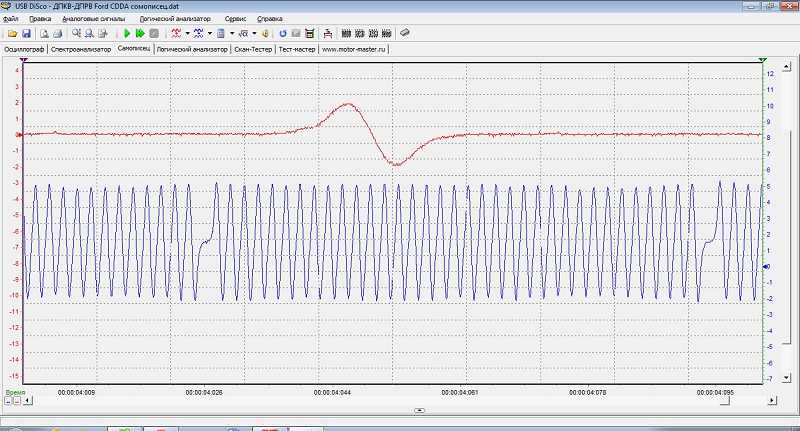Open the Справка menu

pos(269,19)
